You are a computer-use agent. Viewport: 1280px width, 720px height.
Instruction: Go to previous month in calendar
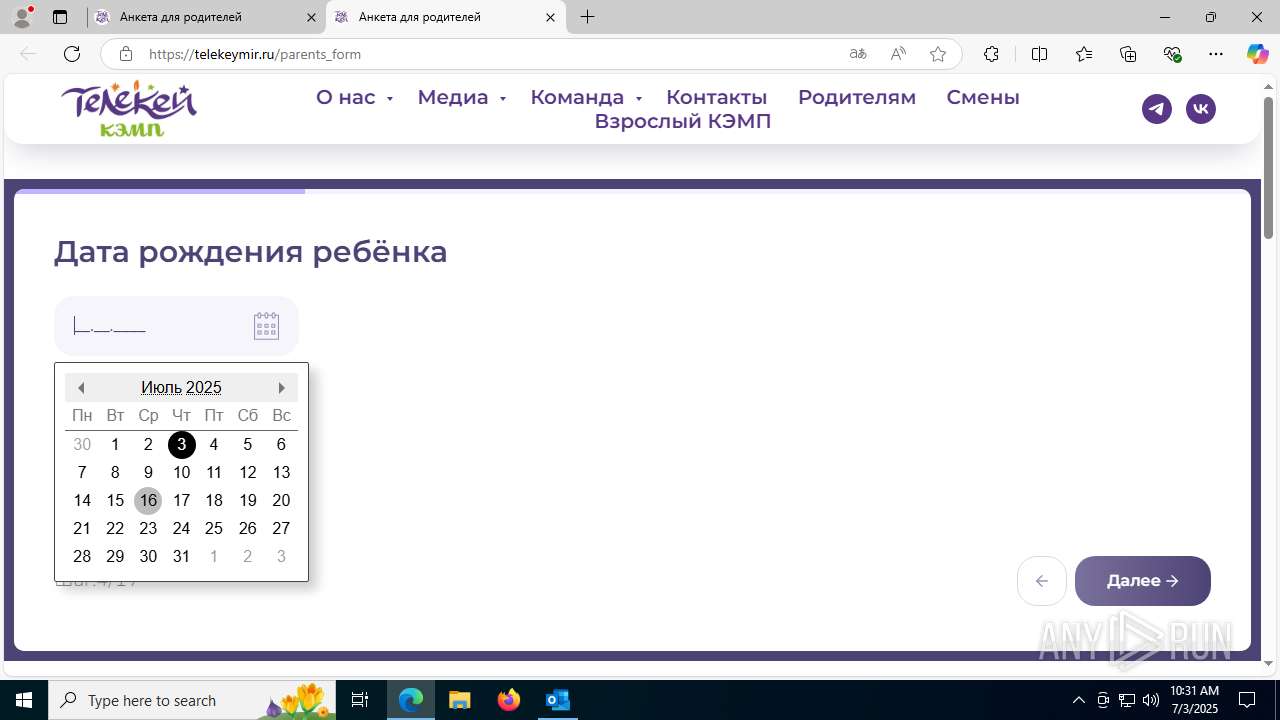pyautogui.click(x=81, y=388)
